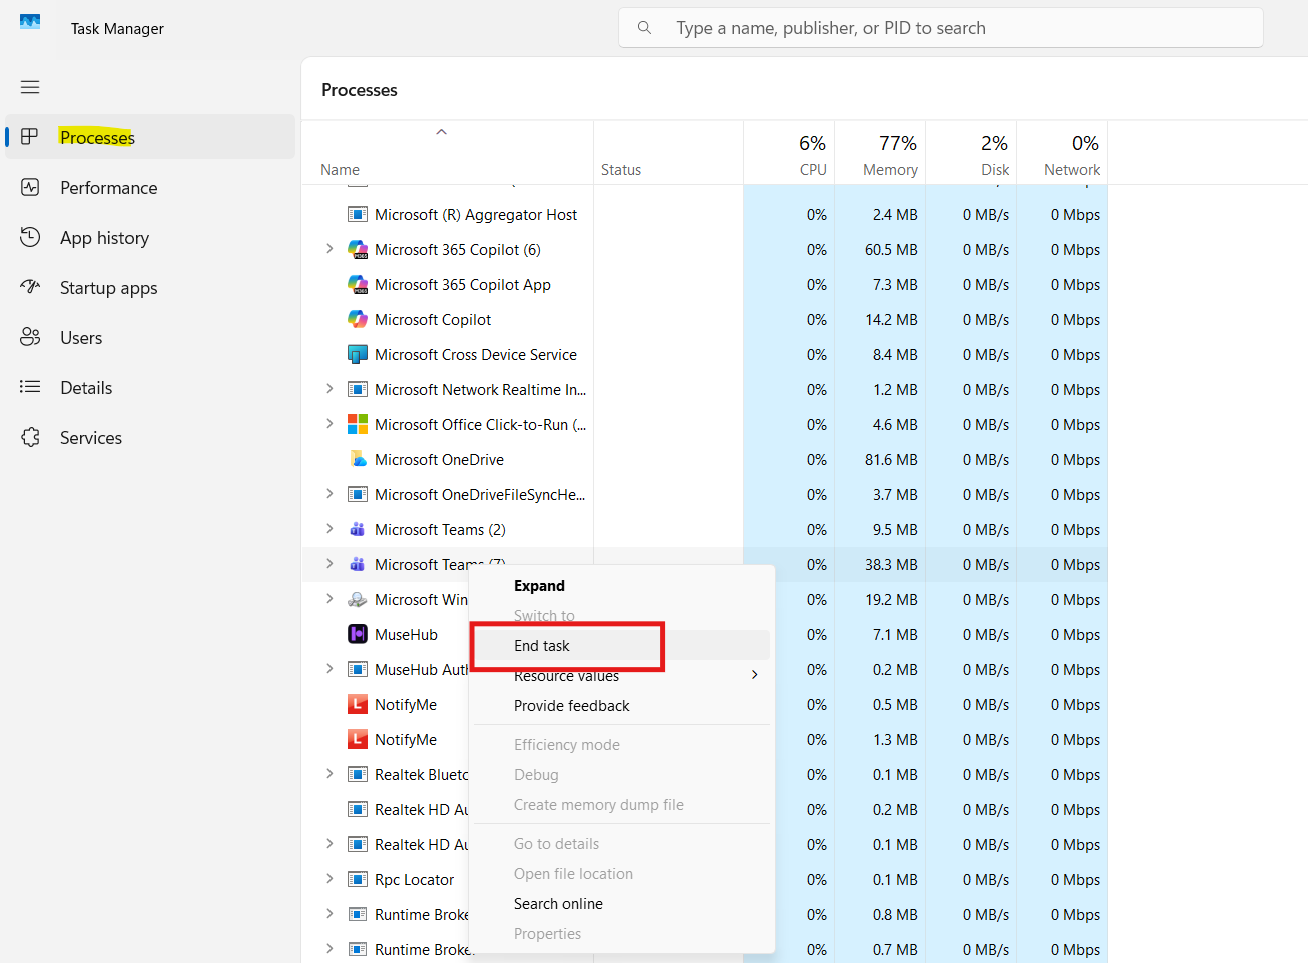Click the MuseHub process icon

(x=358, y=634)
